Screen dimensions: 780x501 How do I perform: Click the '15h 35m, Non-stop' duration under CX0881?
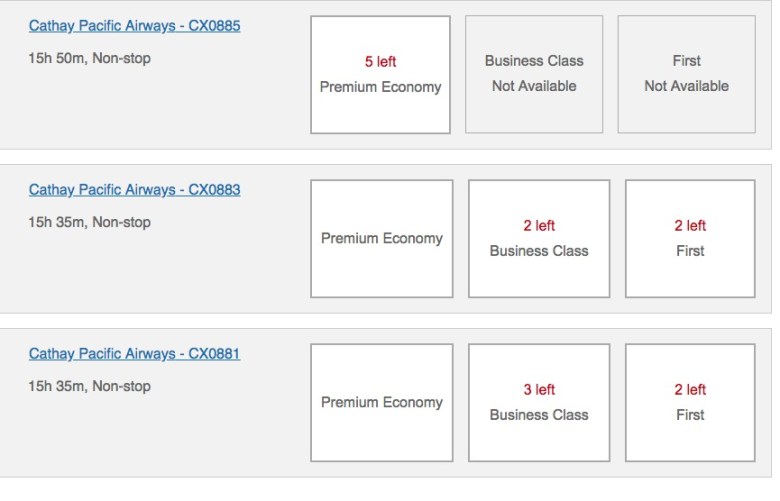coord(90,386)
